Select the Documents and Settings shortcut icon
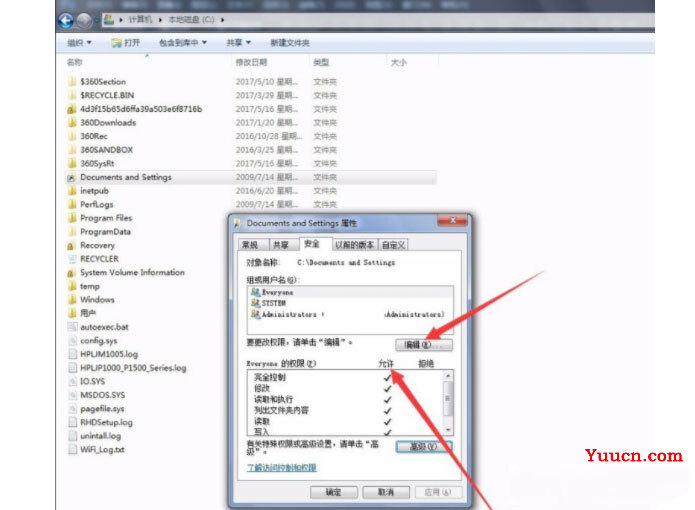 pyautogui.click(x=71, y=178)
